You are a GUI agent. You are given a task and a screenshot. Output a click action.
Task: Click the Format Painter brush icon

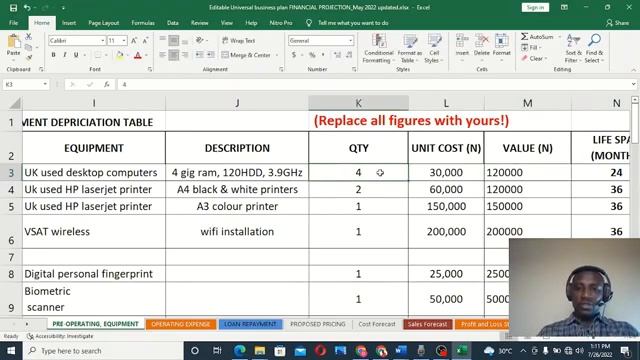29,58
